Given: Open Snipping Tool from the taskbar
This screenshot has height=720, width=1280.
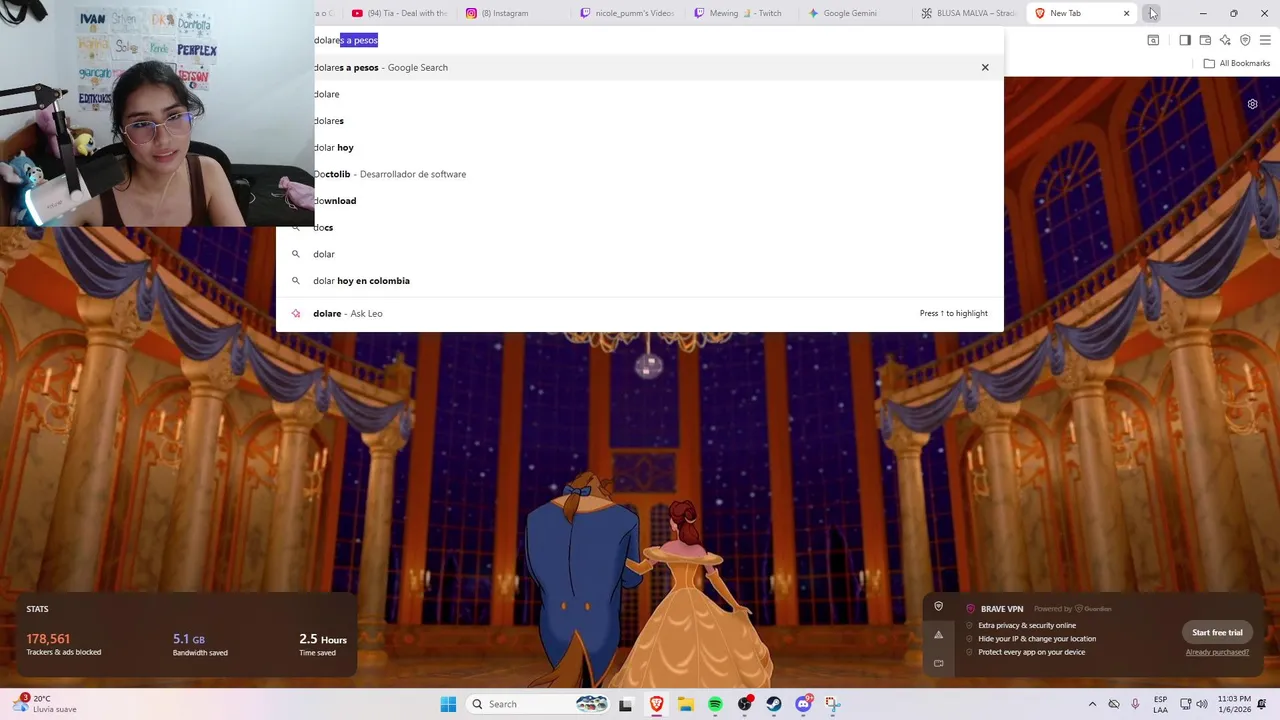Looking at the screenshot, I should [x=833, y=704].
